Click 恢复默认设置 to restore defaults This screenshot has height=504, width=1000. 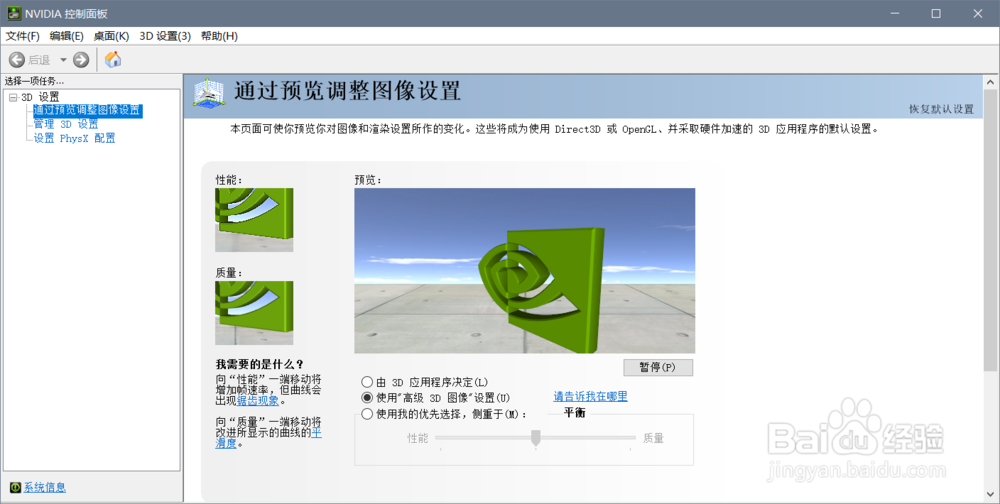click(x=941, y=109)
